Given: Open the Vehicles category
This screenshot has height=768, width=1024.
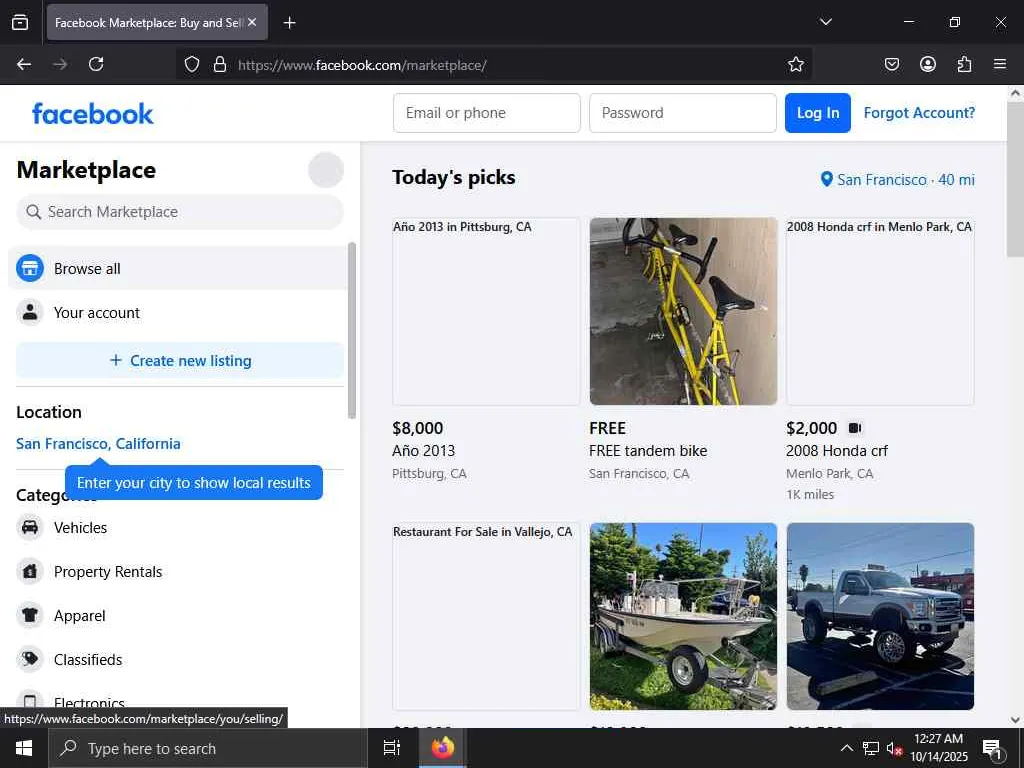Looking at the screenshot, I should pos(178,528).
